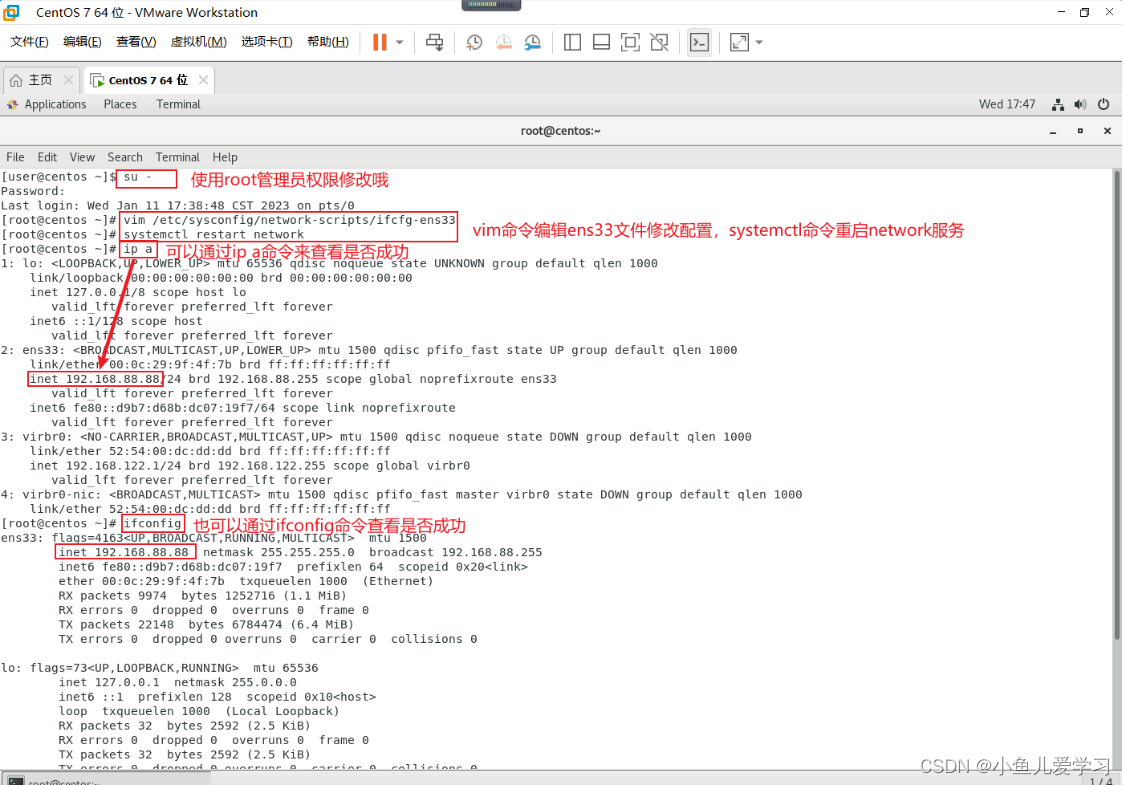Open the GNOME Places menu
Image resolution: width=1124 pixels, height=785 pixels.
point(120,105)
